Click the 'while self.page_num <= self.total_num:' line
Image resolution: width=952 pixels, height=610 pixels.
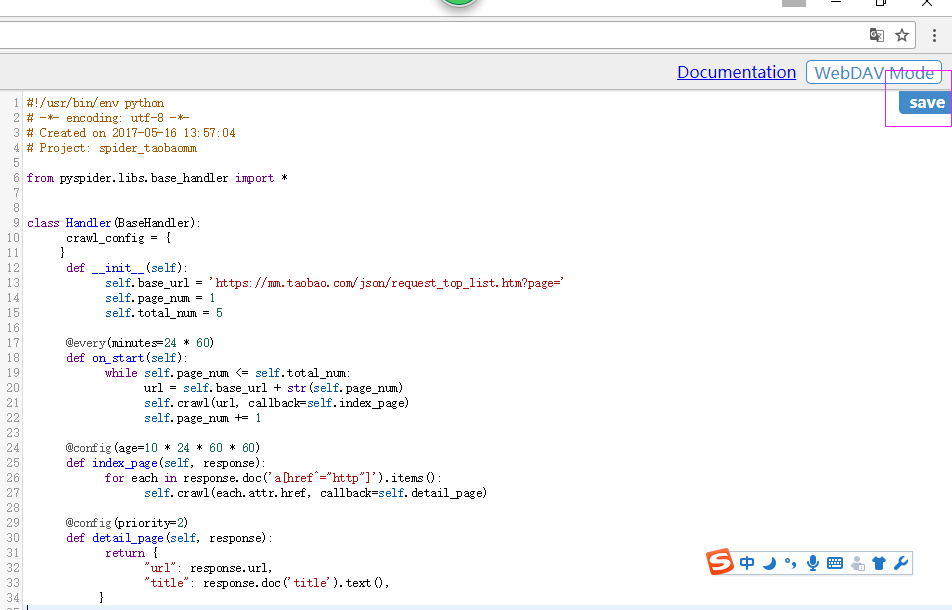tap(228, 373)
